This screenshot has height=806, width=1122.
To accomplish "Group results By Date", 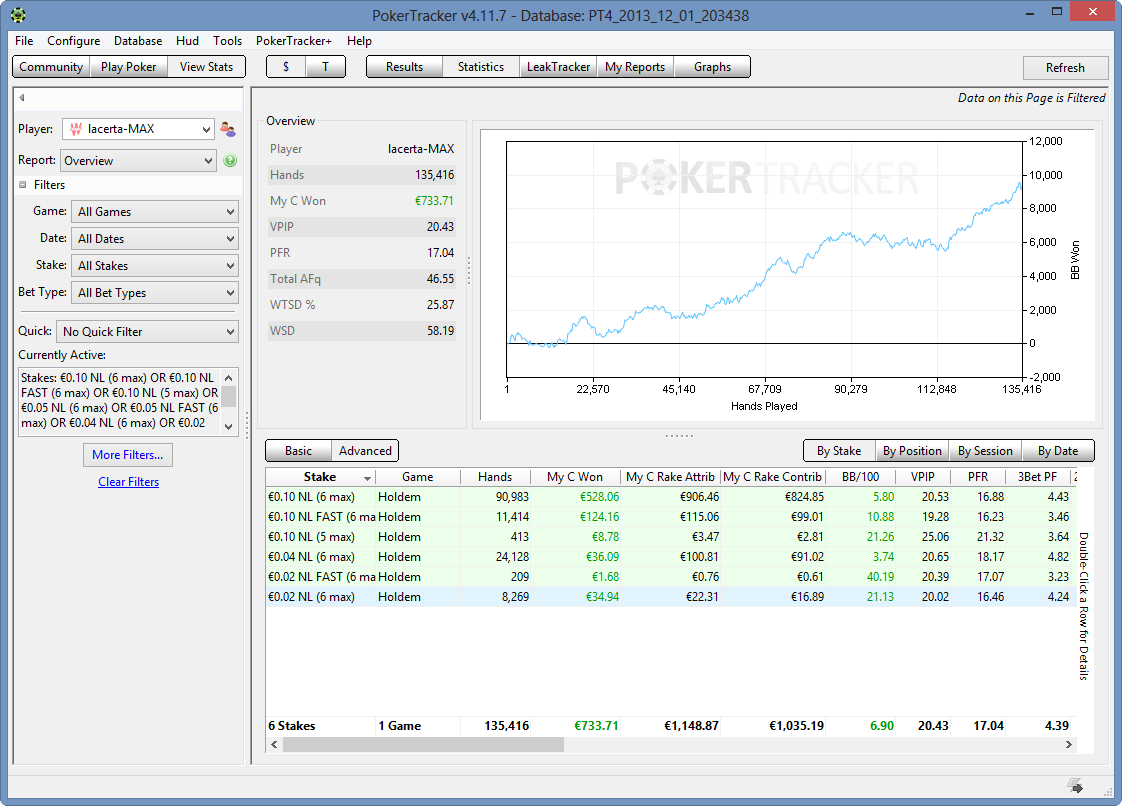I will [1058, 451].
